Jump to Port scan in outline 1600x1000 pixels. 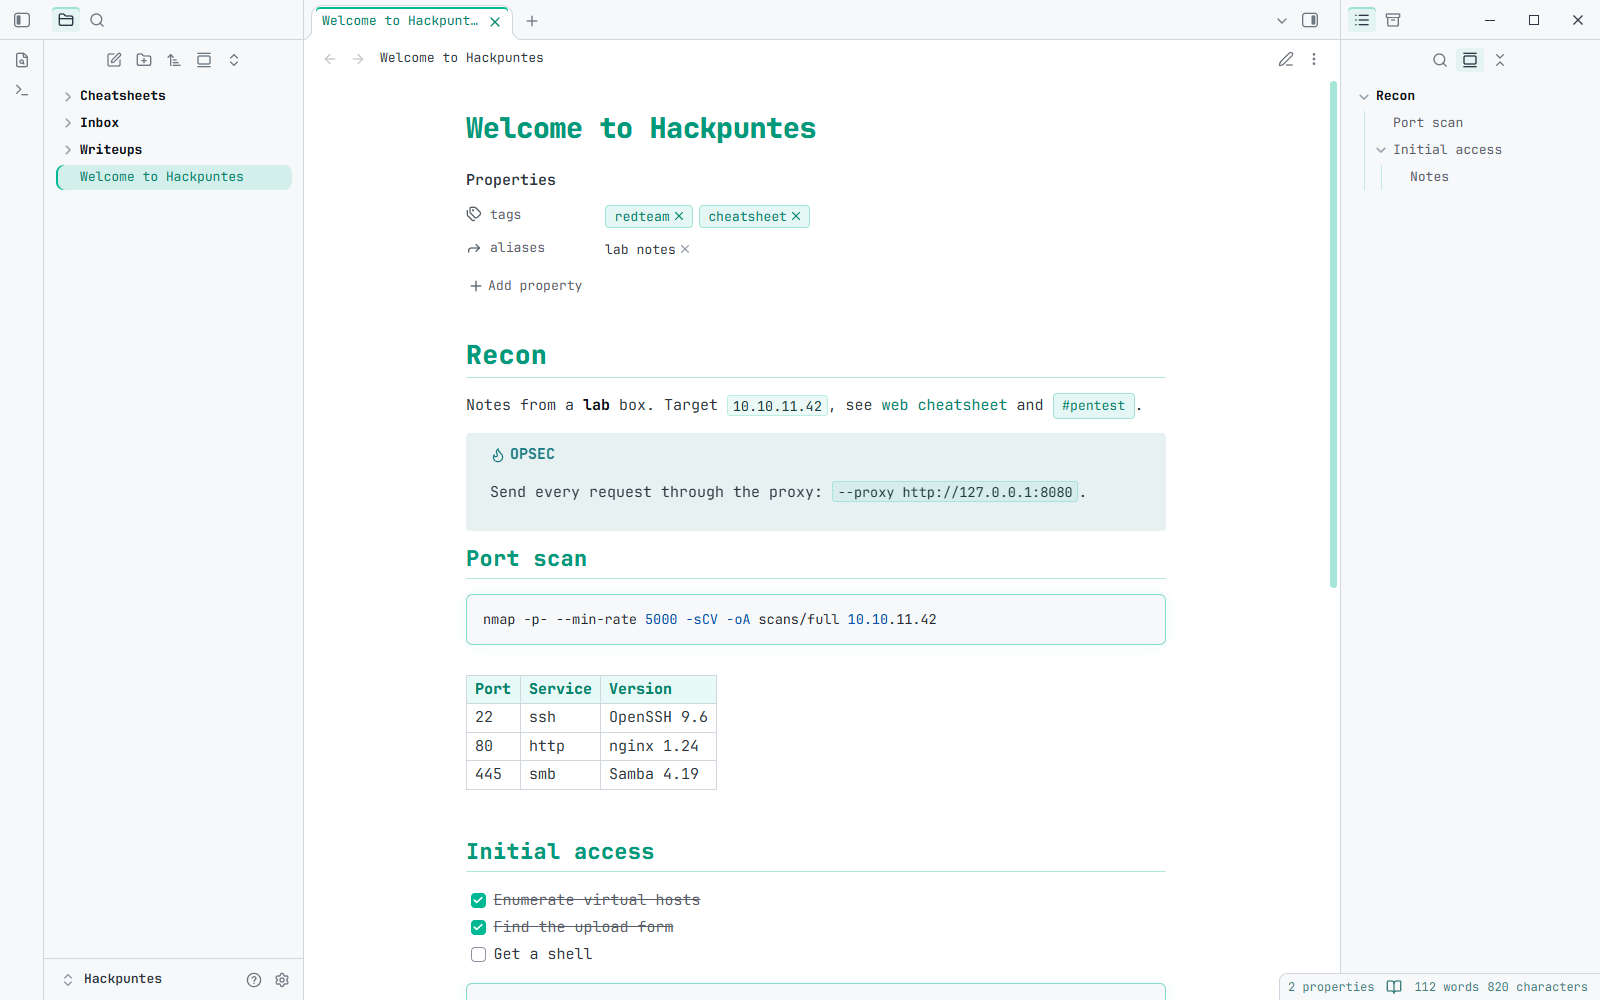(x=1428, y=123)
